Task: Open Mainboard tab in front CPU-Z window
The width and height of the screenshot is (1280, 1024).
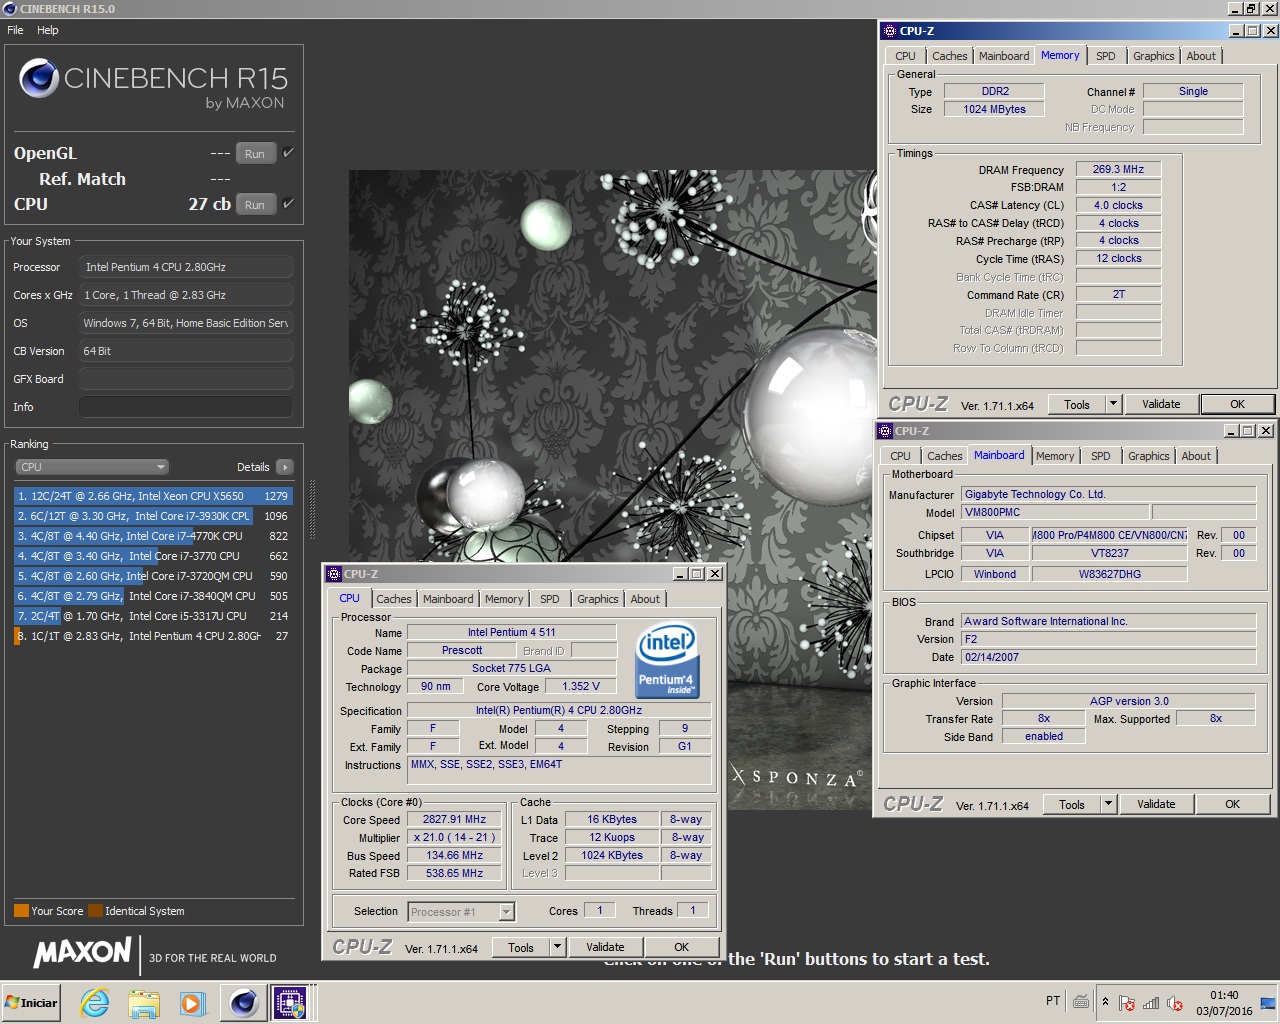Action: click(448, 599)
